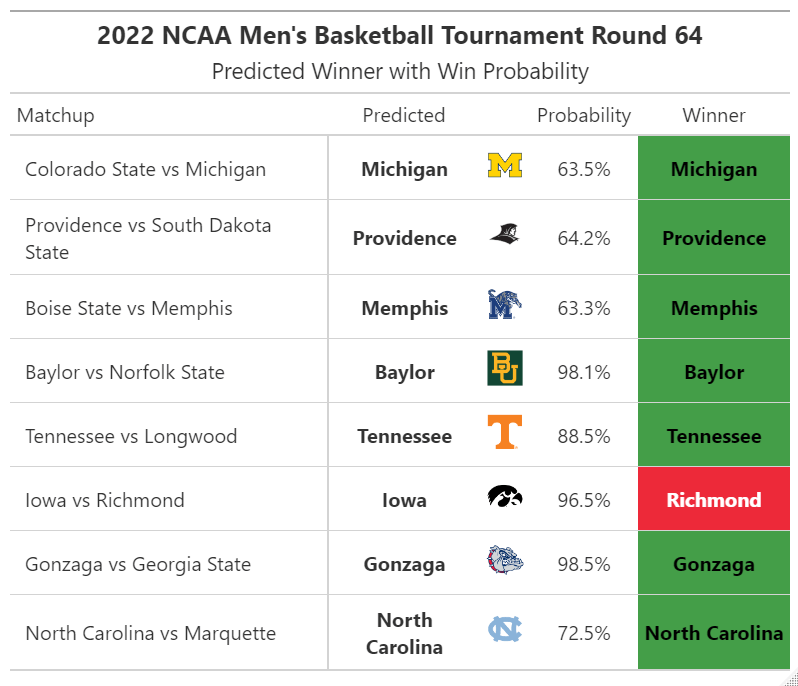Sort by the Predicted column header

point(404,115)
